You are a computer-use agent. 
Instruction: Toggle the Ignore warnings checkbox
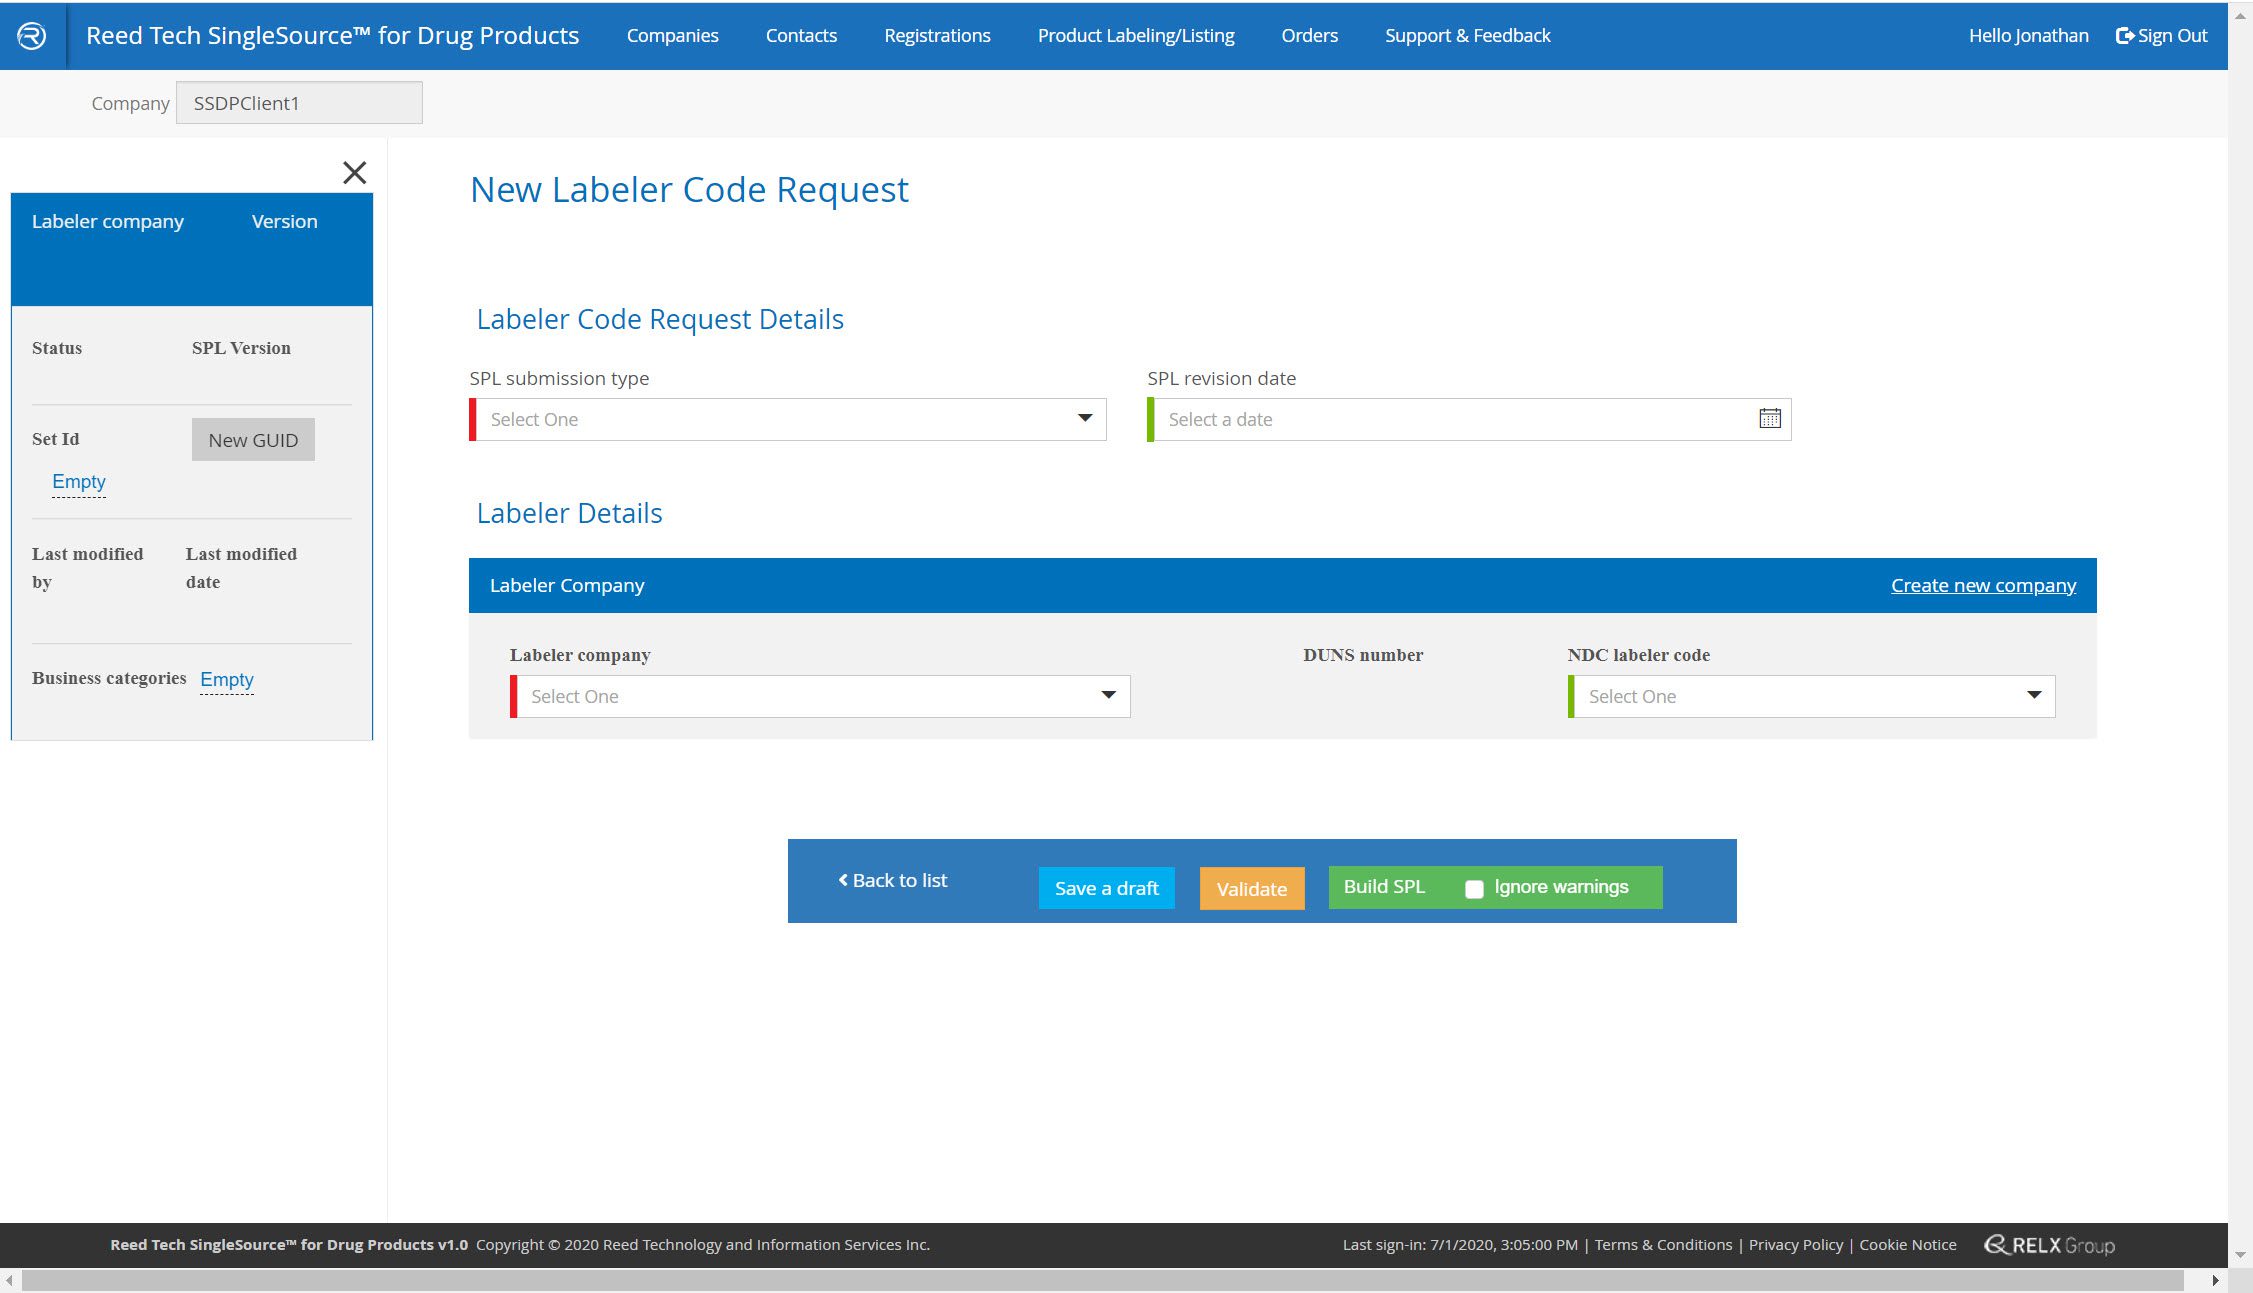[x=1473, y=888]
